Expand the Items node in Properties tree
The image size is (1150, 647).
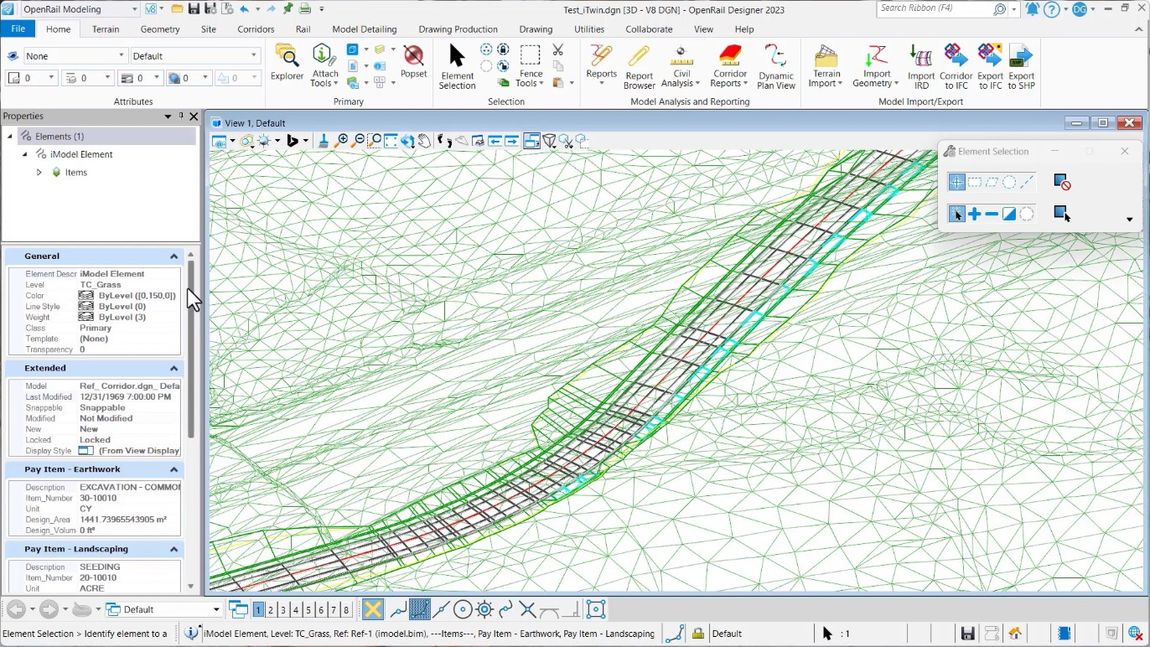(x=39, y=172)
